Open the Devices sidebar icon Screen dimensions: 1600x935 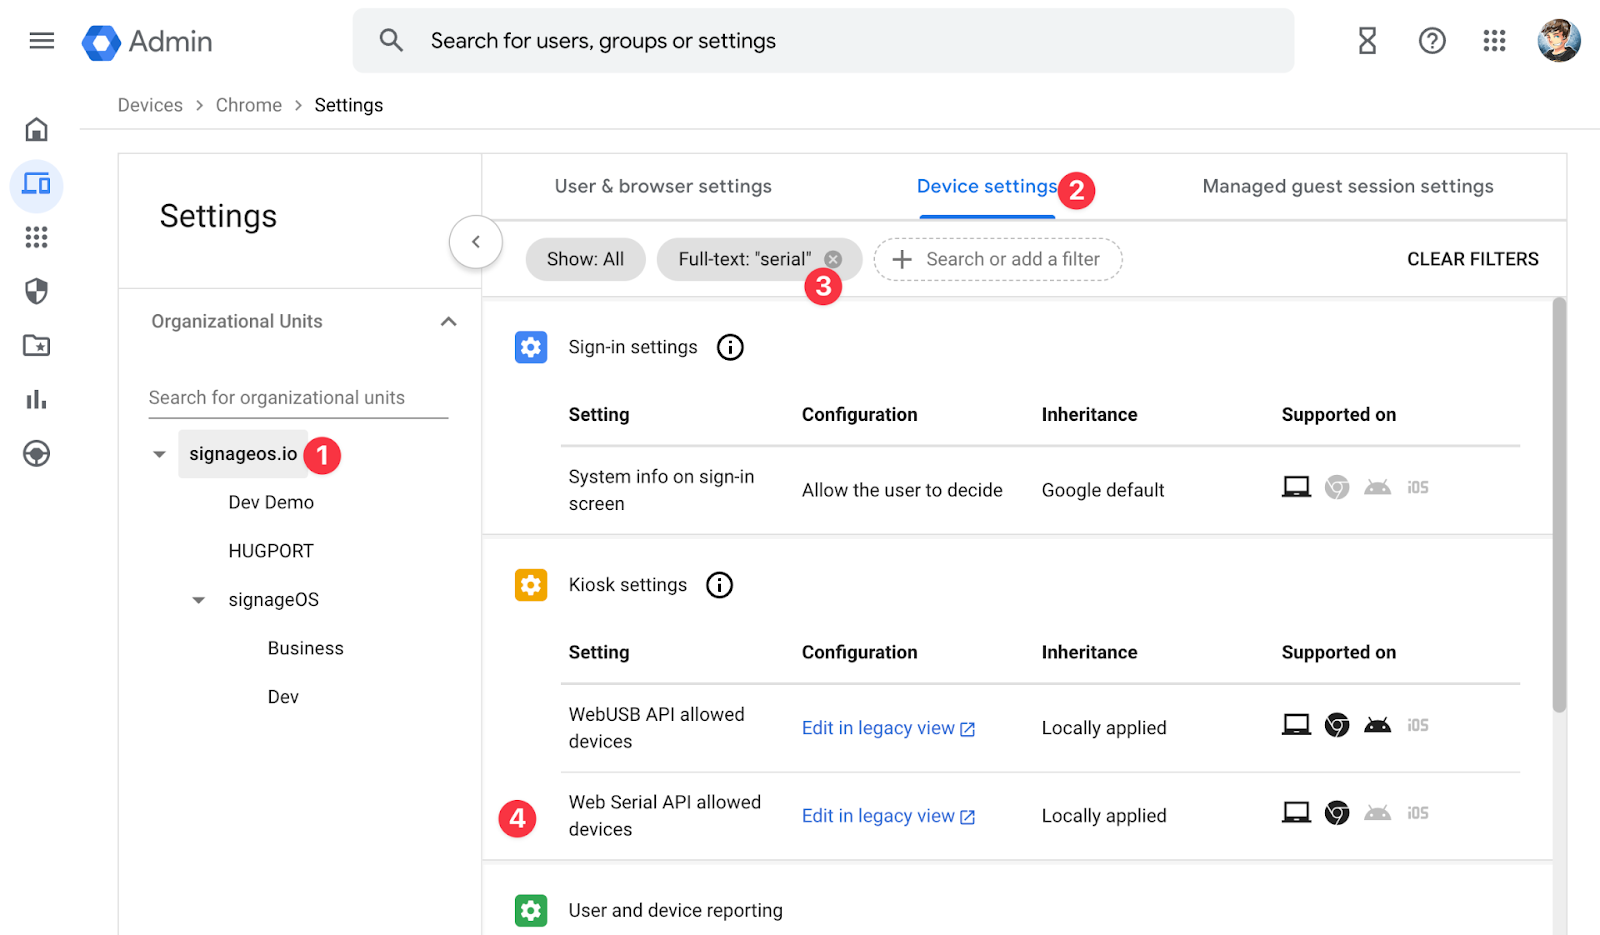coord(37,185)
